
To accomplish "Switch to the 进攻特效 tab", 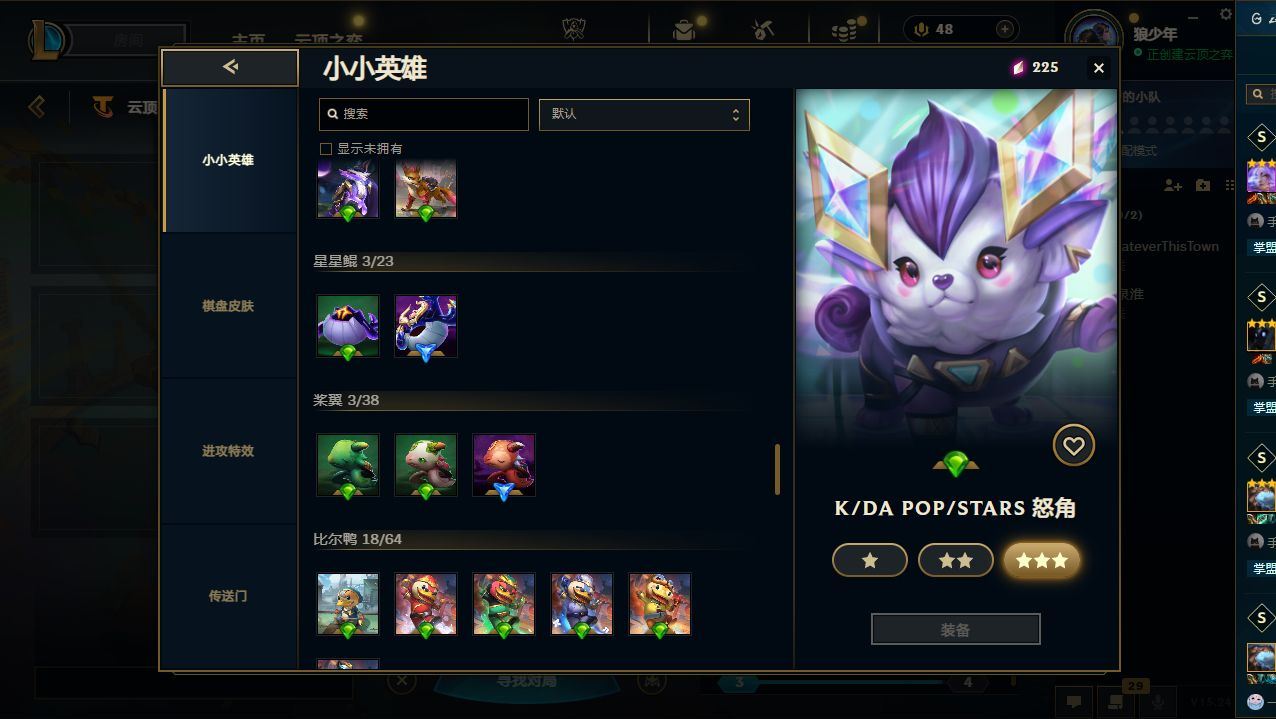I will coord(229,451).
